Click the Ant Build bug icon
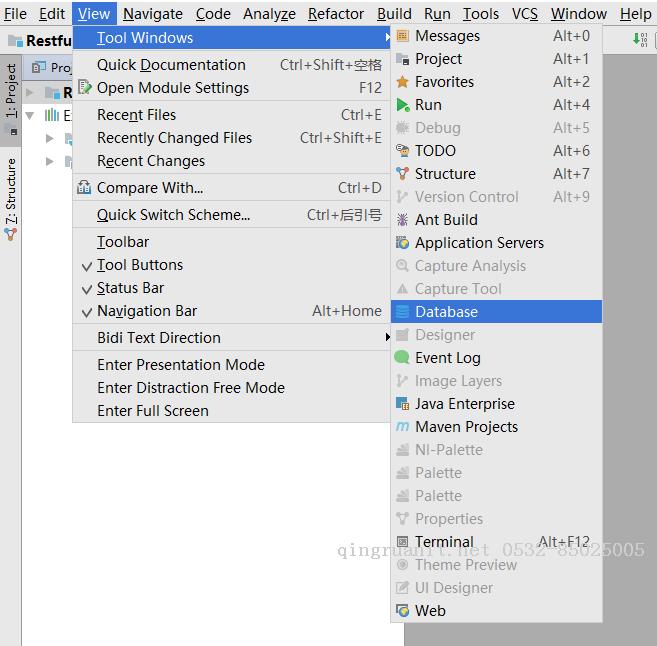Screen dimensions: 657x646 coord(402,220)
